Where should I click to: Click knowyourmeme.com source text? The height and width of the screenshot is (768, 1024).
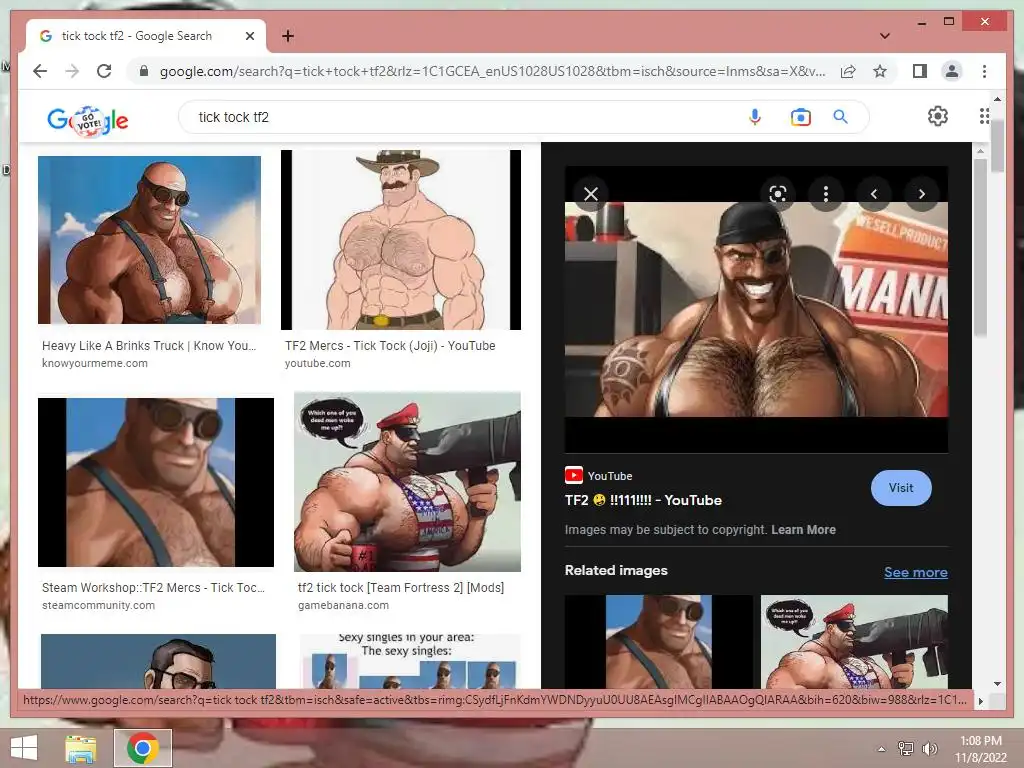pos(95,363)
